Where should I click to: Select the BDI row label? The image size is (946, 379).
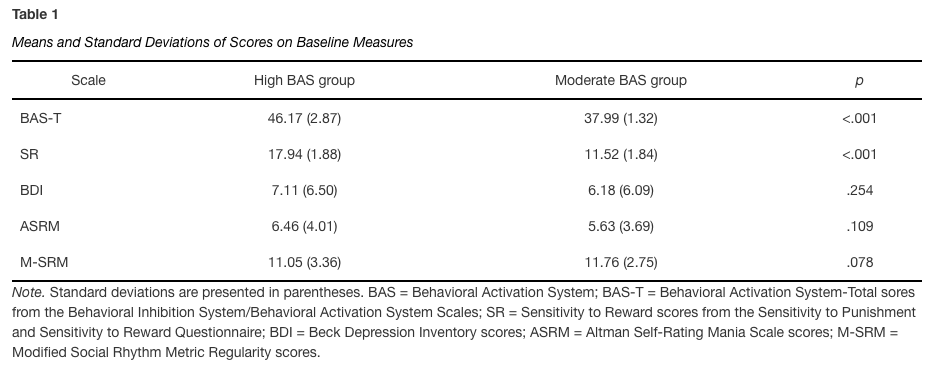31,191
